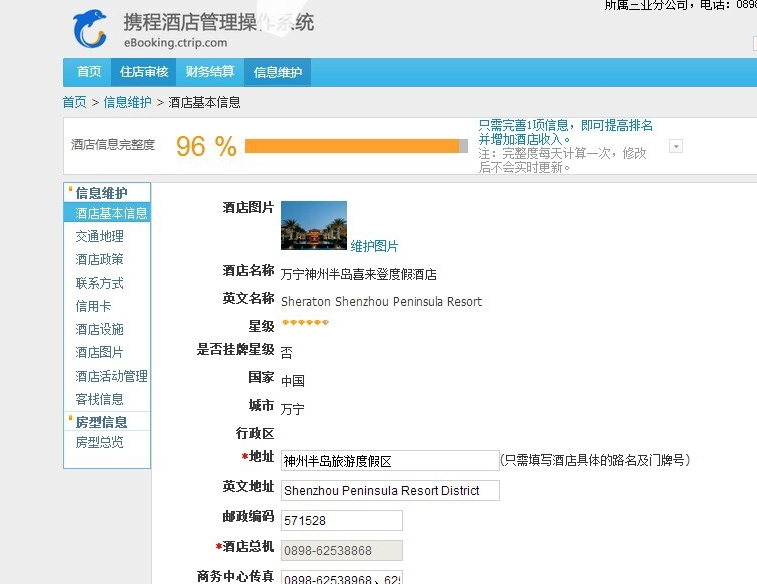
Task: Click the 中国 country value
Action: tap(293, 381)
